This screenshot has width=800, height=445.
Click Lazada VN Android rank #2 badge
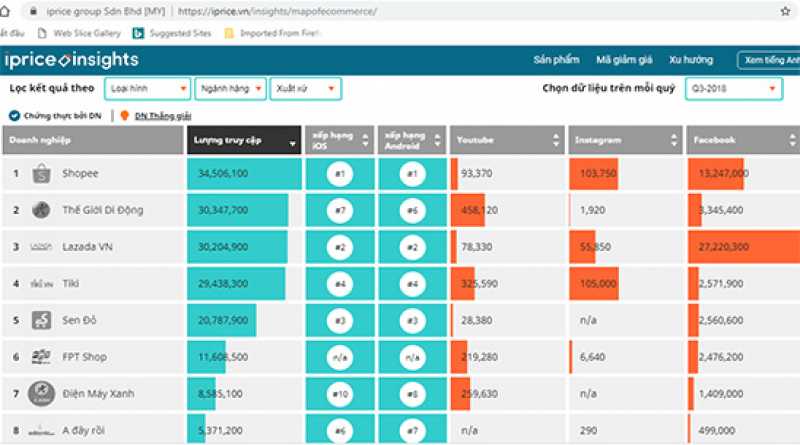412,247
